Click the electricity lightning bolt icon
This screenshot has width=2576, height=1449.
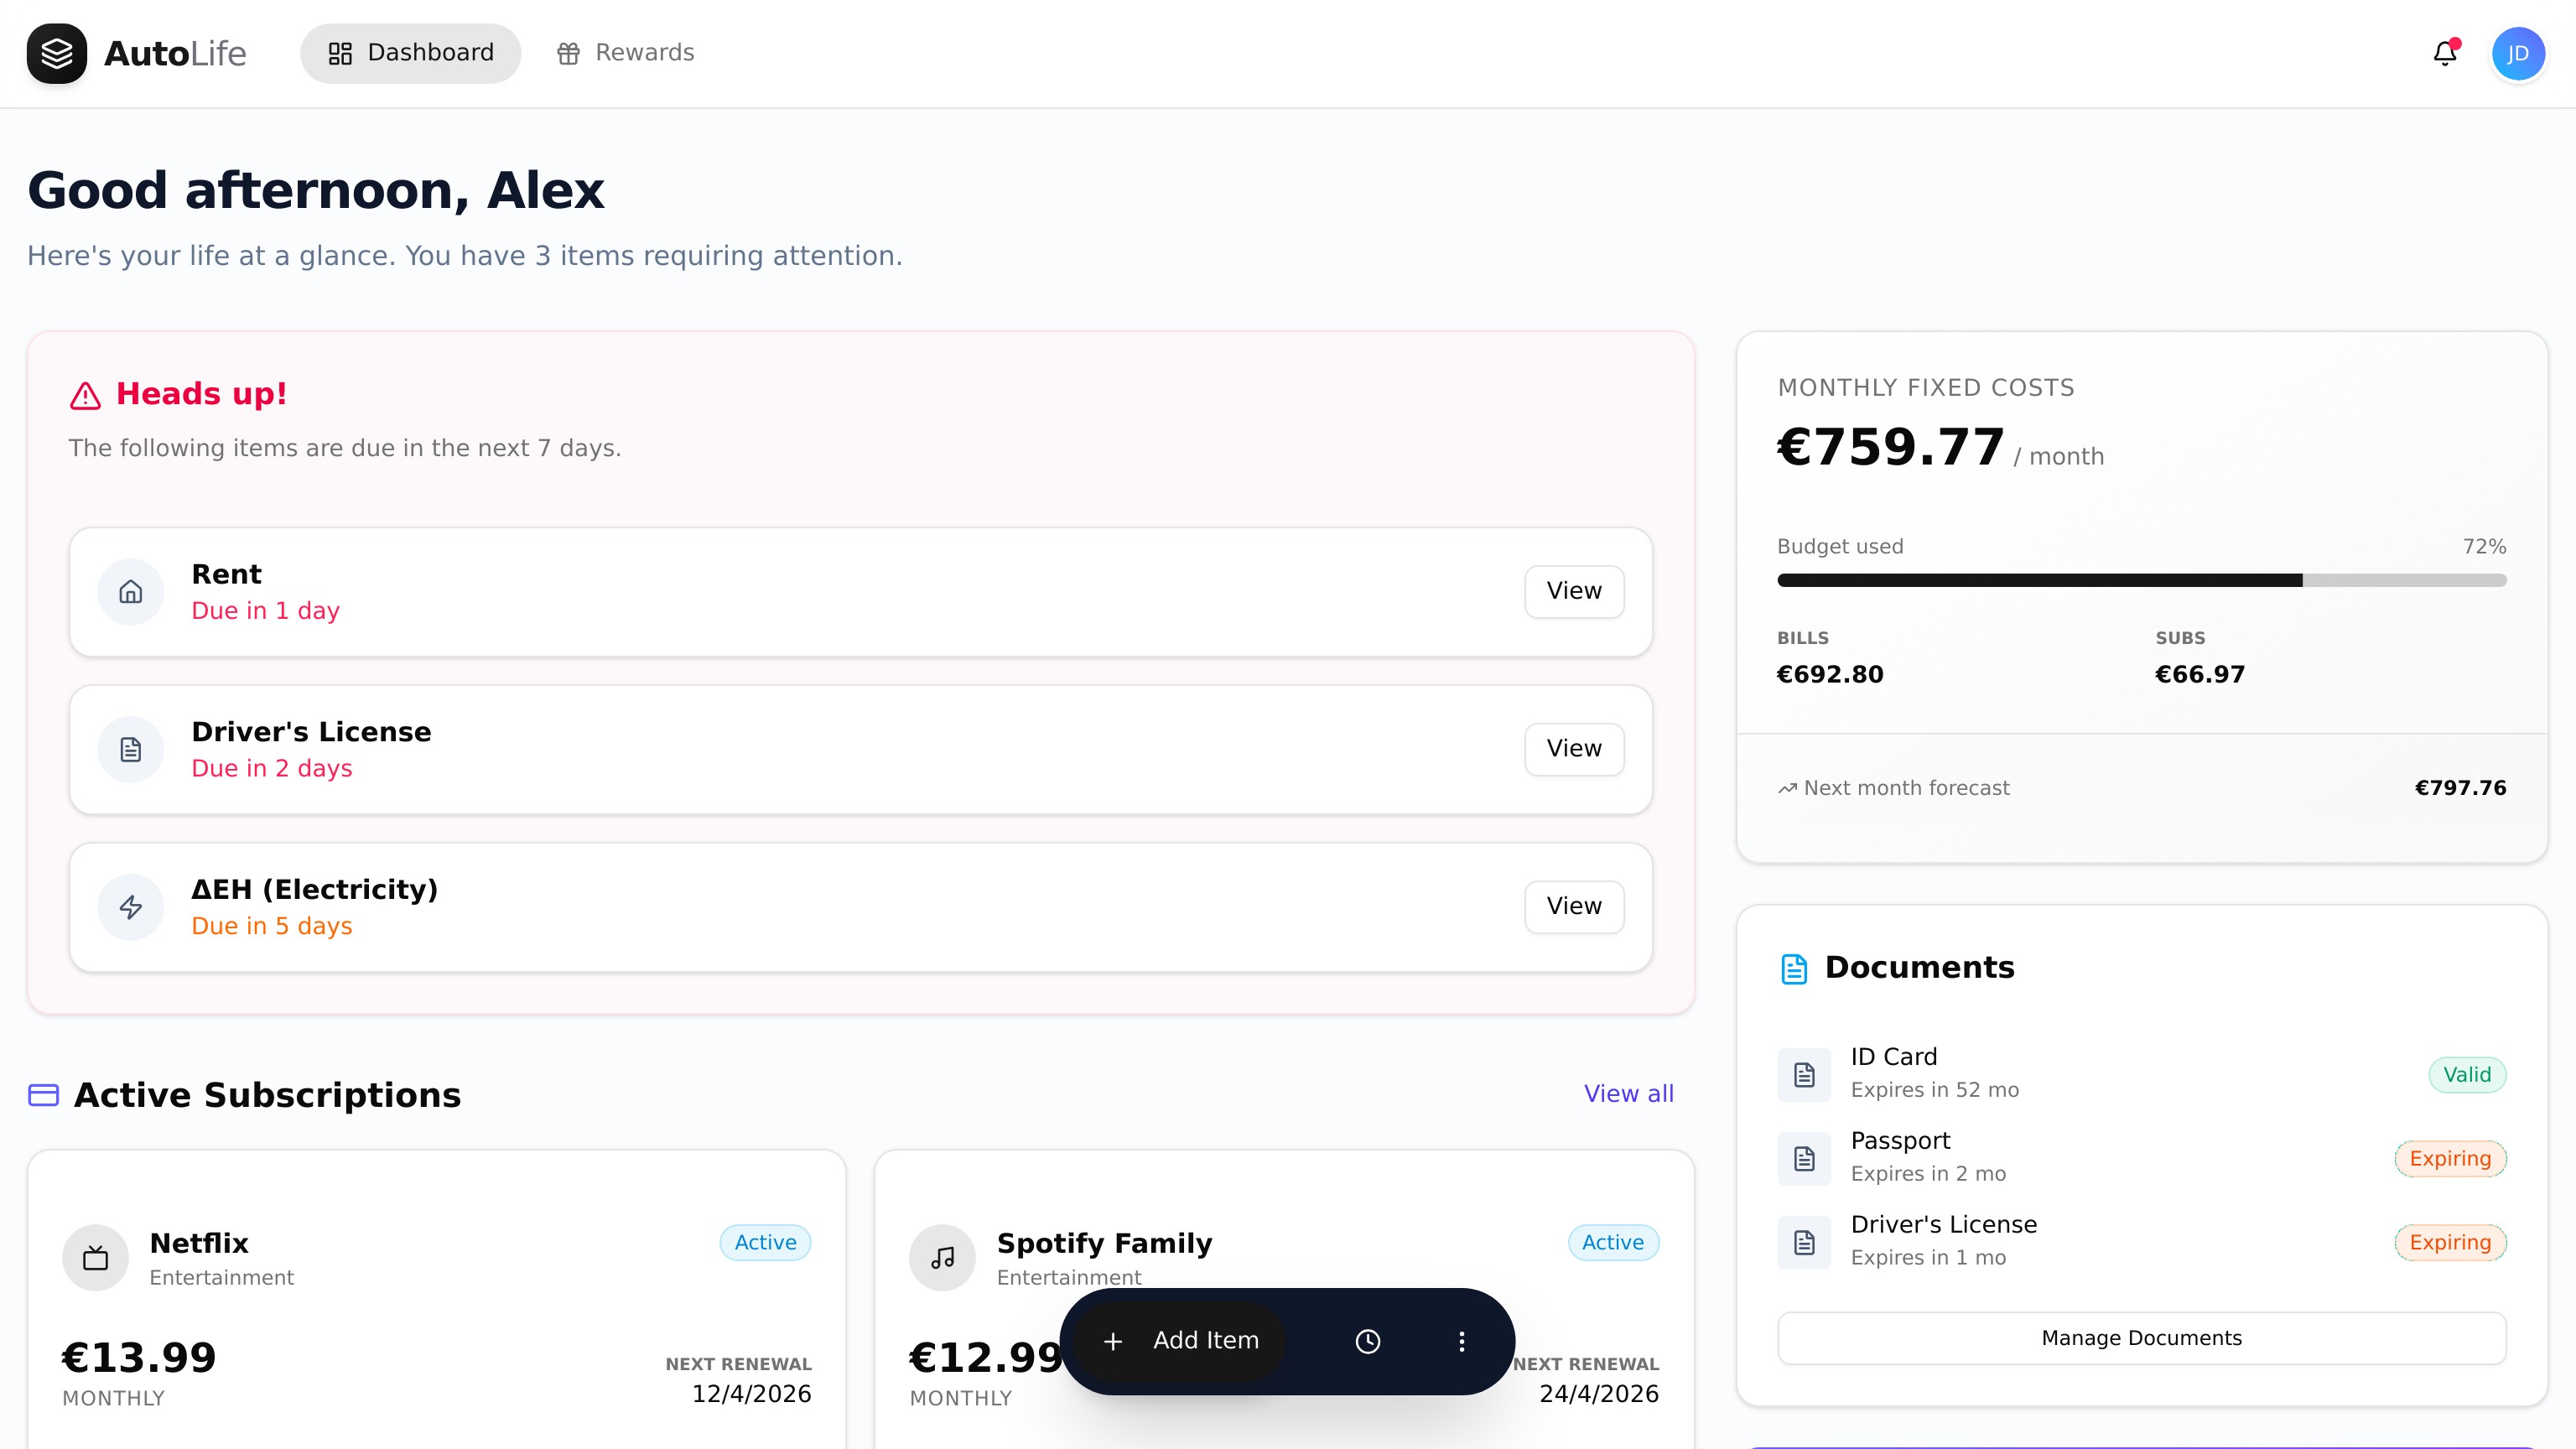[x=130, y=907]
